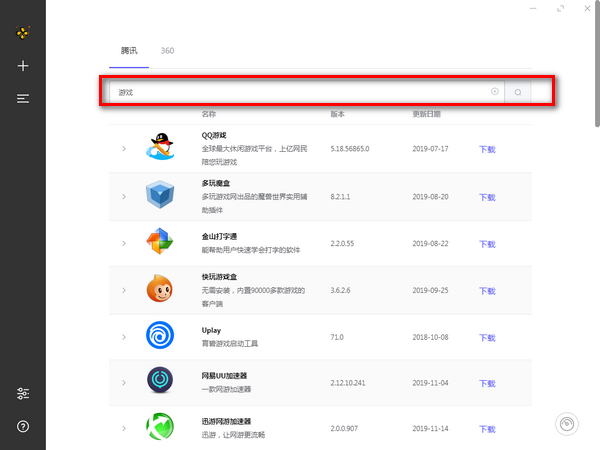
Task: Click the magnifier search button
Action: (x=518, y=92)
